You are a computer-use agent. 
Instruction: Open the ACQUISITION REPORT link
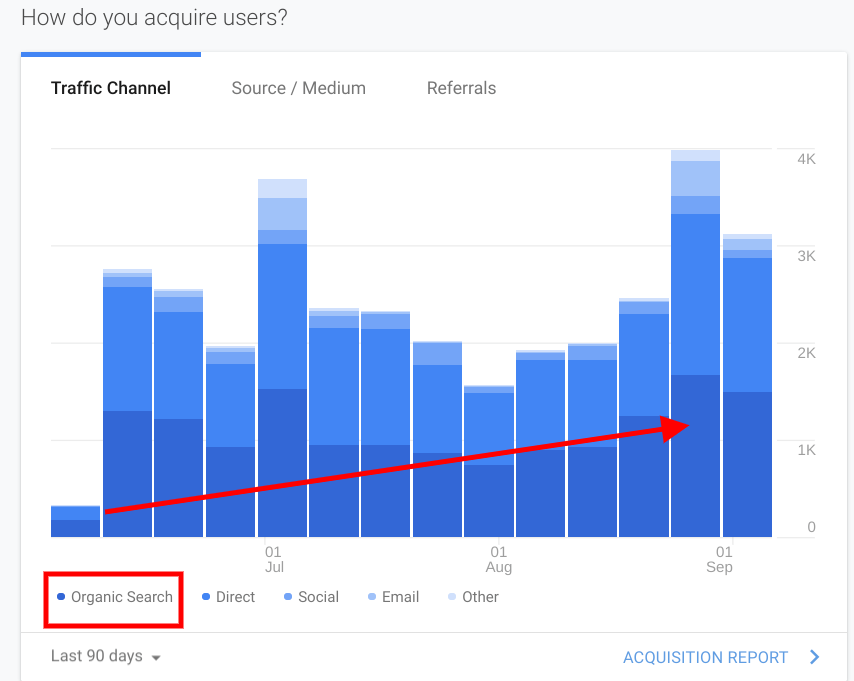tap(705, 657)
